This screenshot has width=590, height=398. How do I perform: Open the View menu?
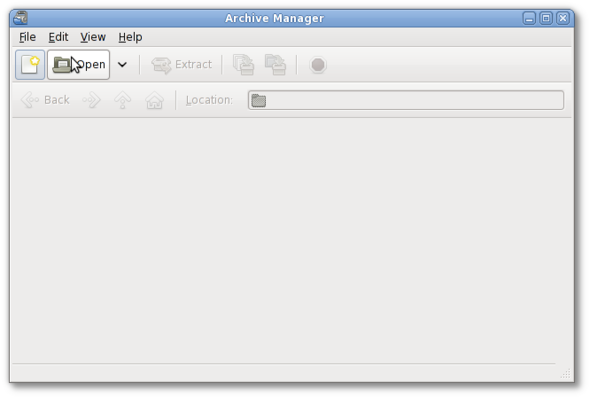(x=93, y=37)
